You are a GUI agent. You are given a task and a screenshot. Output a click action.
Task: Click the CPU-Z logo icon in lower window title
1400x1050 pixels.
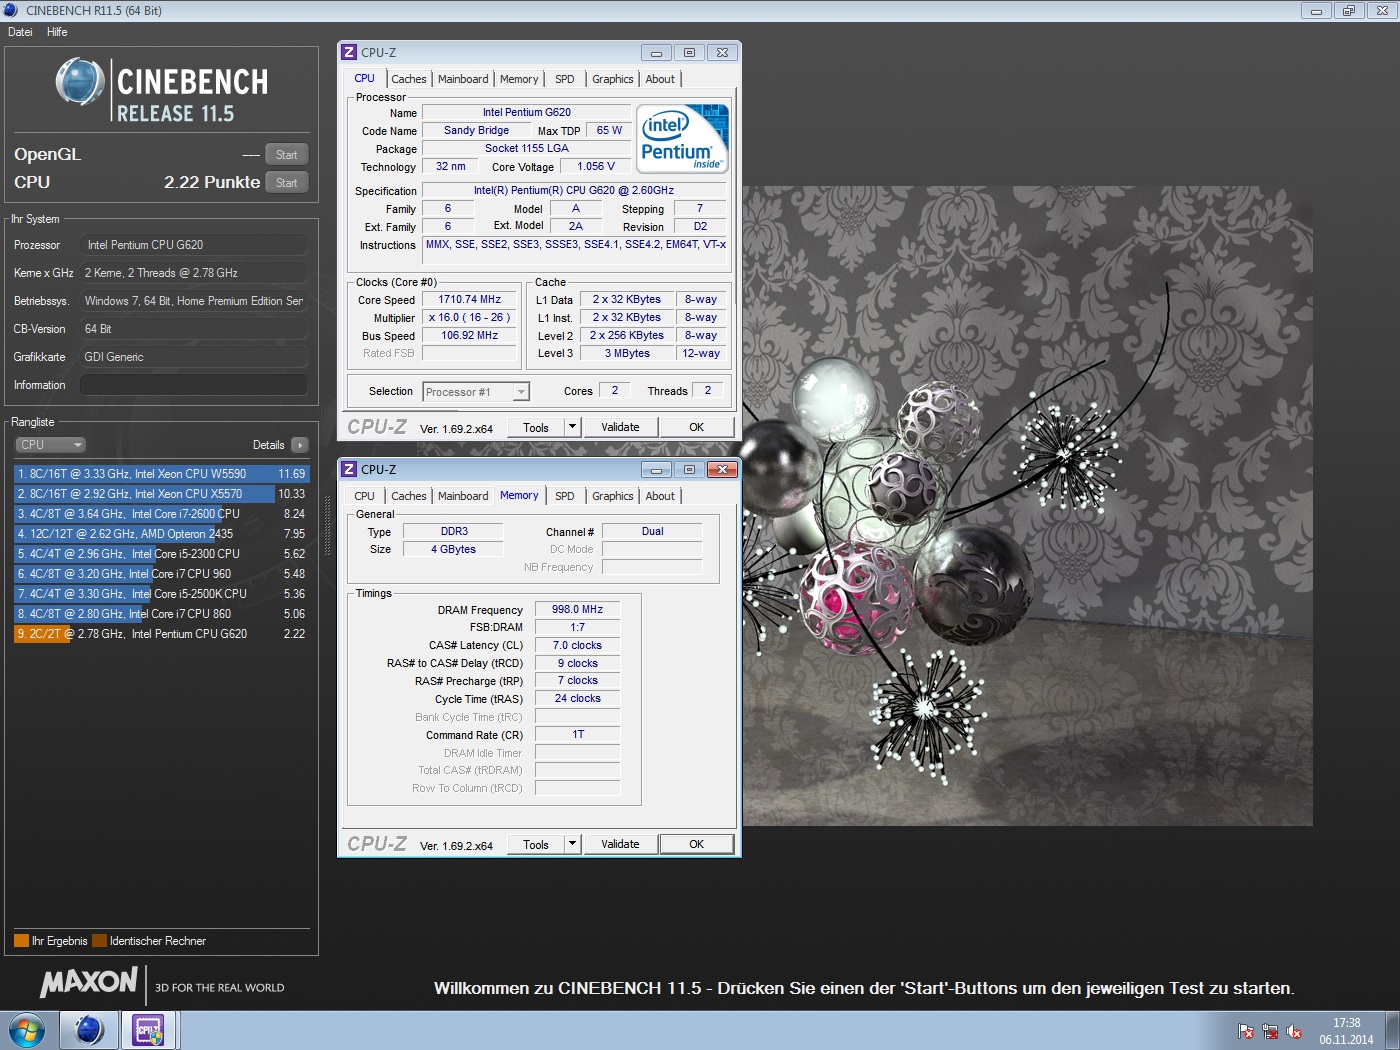[x=349, y=469]
